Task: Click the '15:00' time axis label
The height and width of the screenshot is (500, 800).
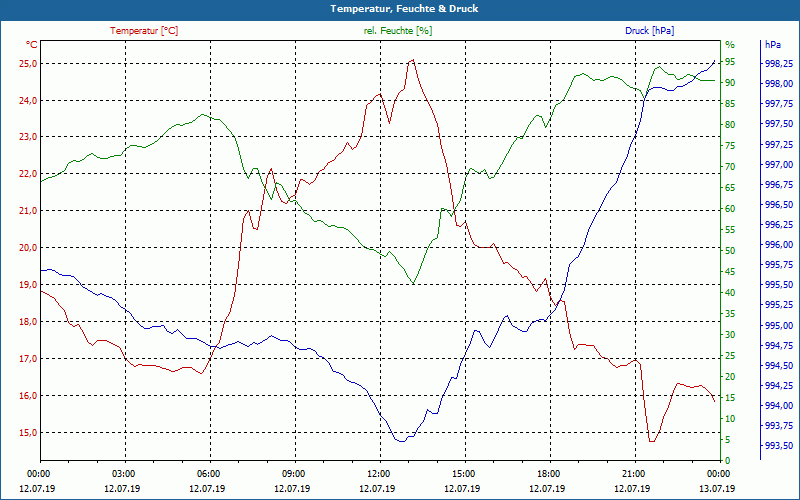Action: [x=463, y=473]
